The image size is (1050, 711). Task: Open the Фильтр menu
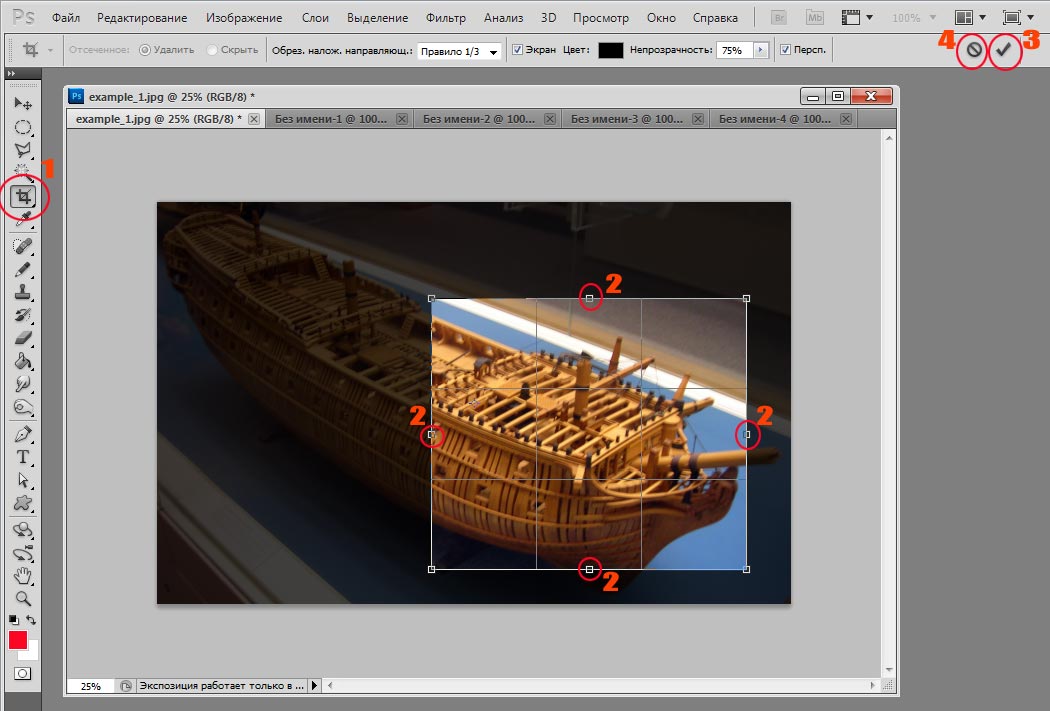coord(445,18)
